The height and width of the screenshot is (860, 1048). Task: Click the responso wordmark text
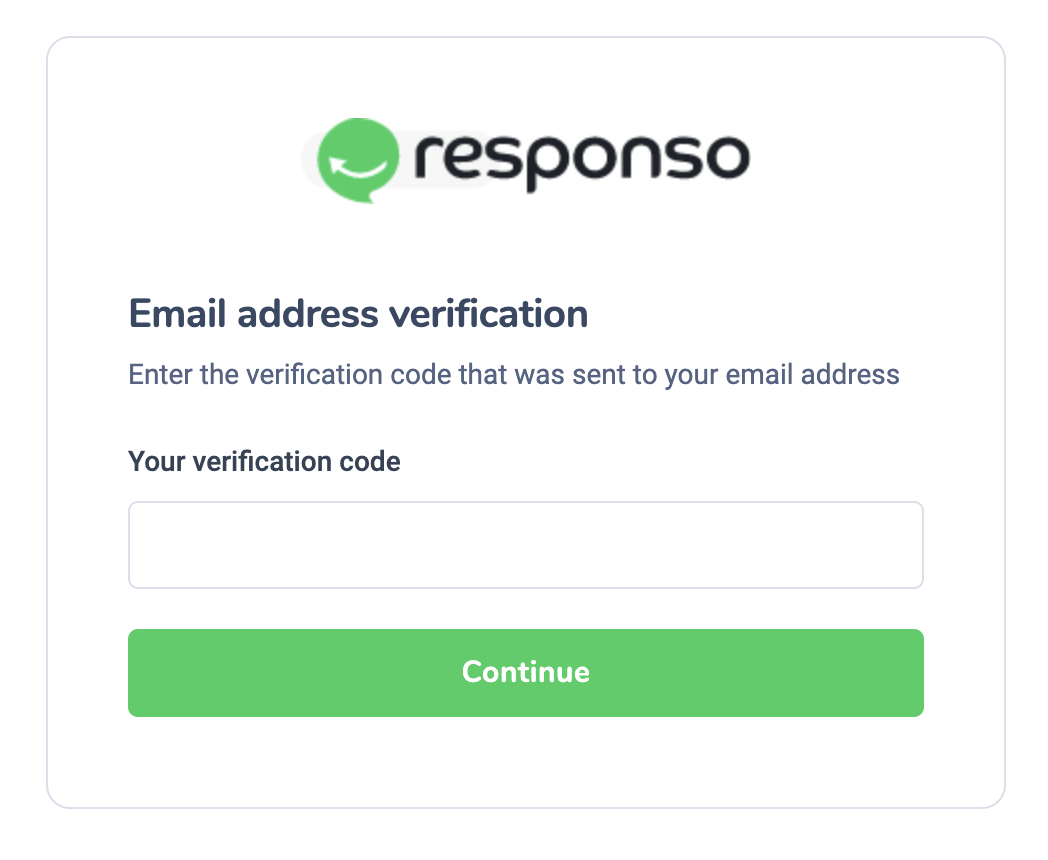[580, 158]
